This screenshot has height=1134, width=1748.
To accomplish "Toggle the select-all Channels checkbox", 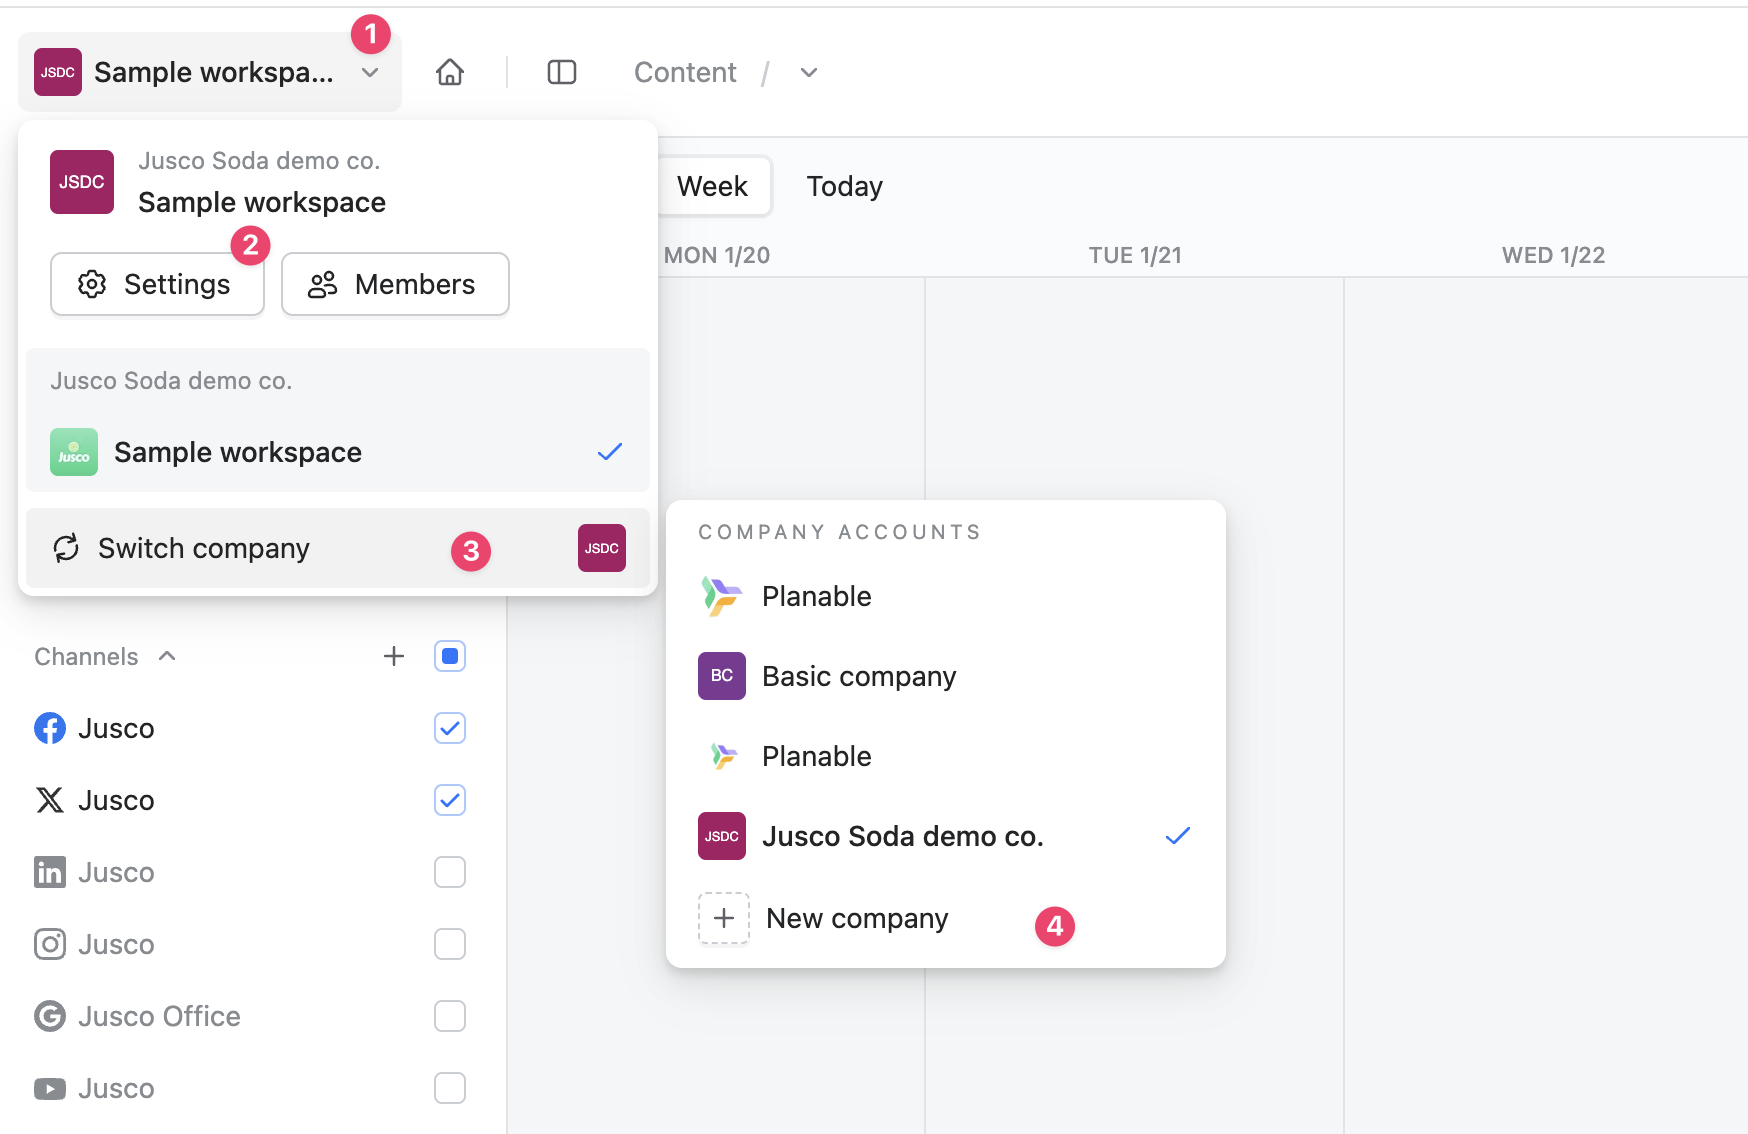I will 450,656.
